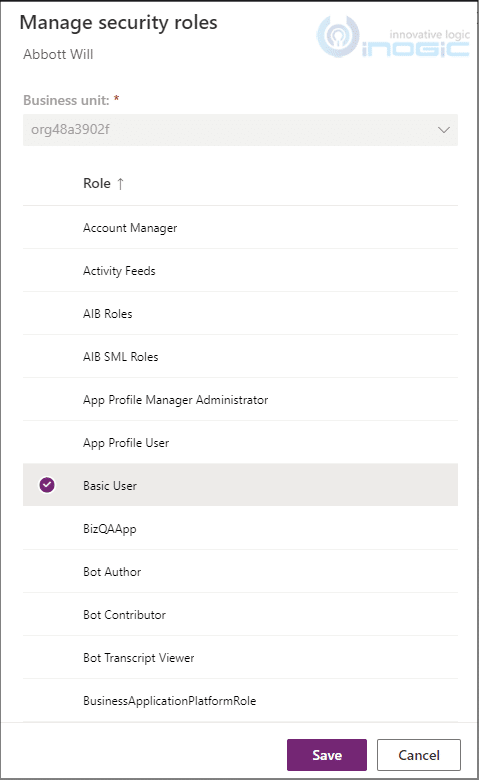Expand the Business unit dropdown chevron
This screenshot has height=780, width=479.
(x=443, y=130)
